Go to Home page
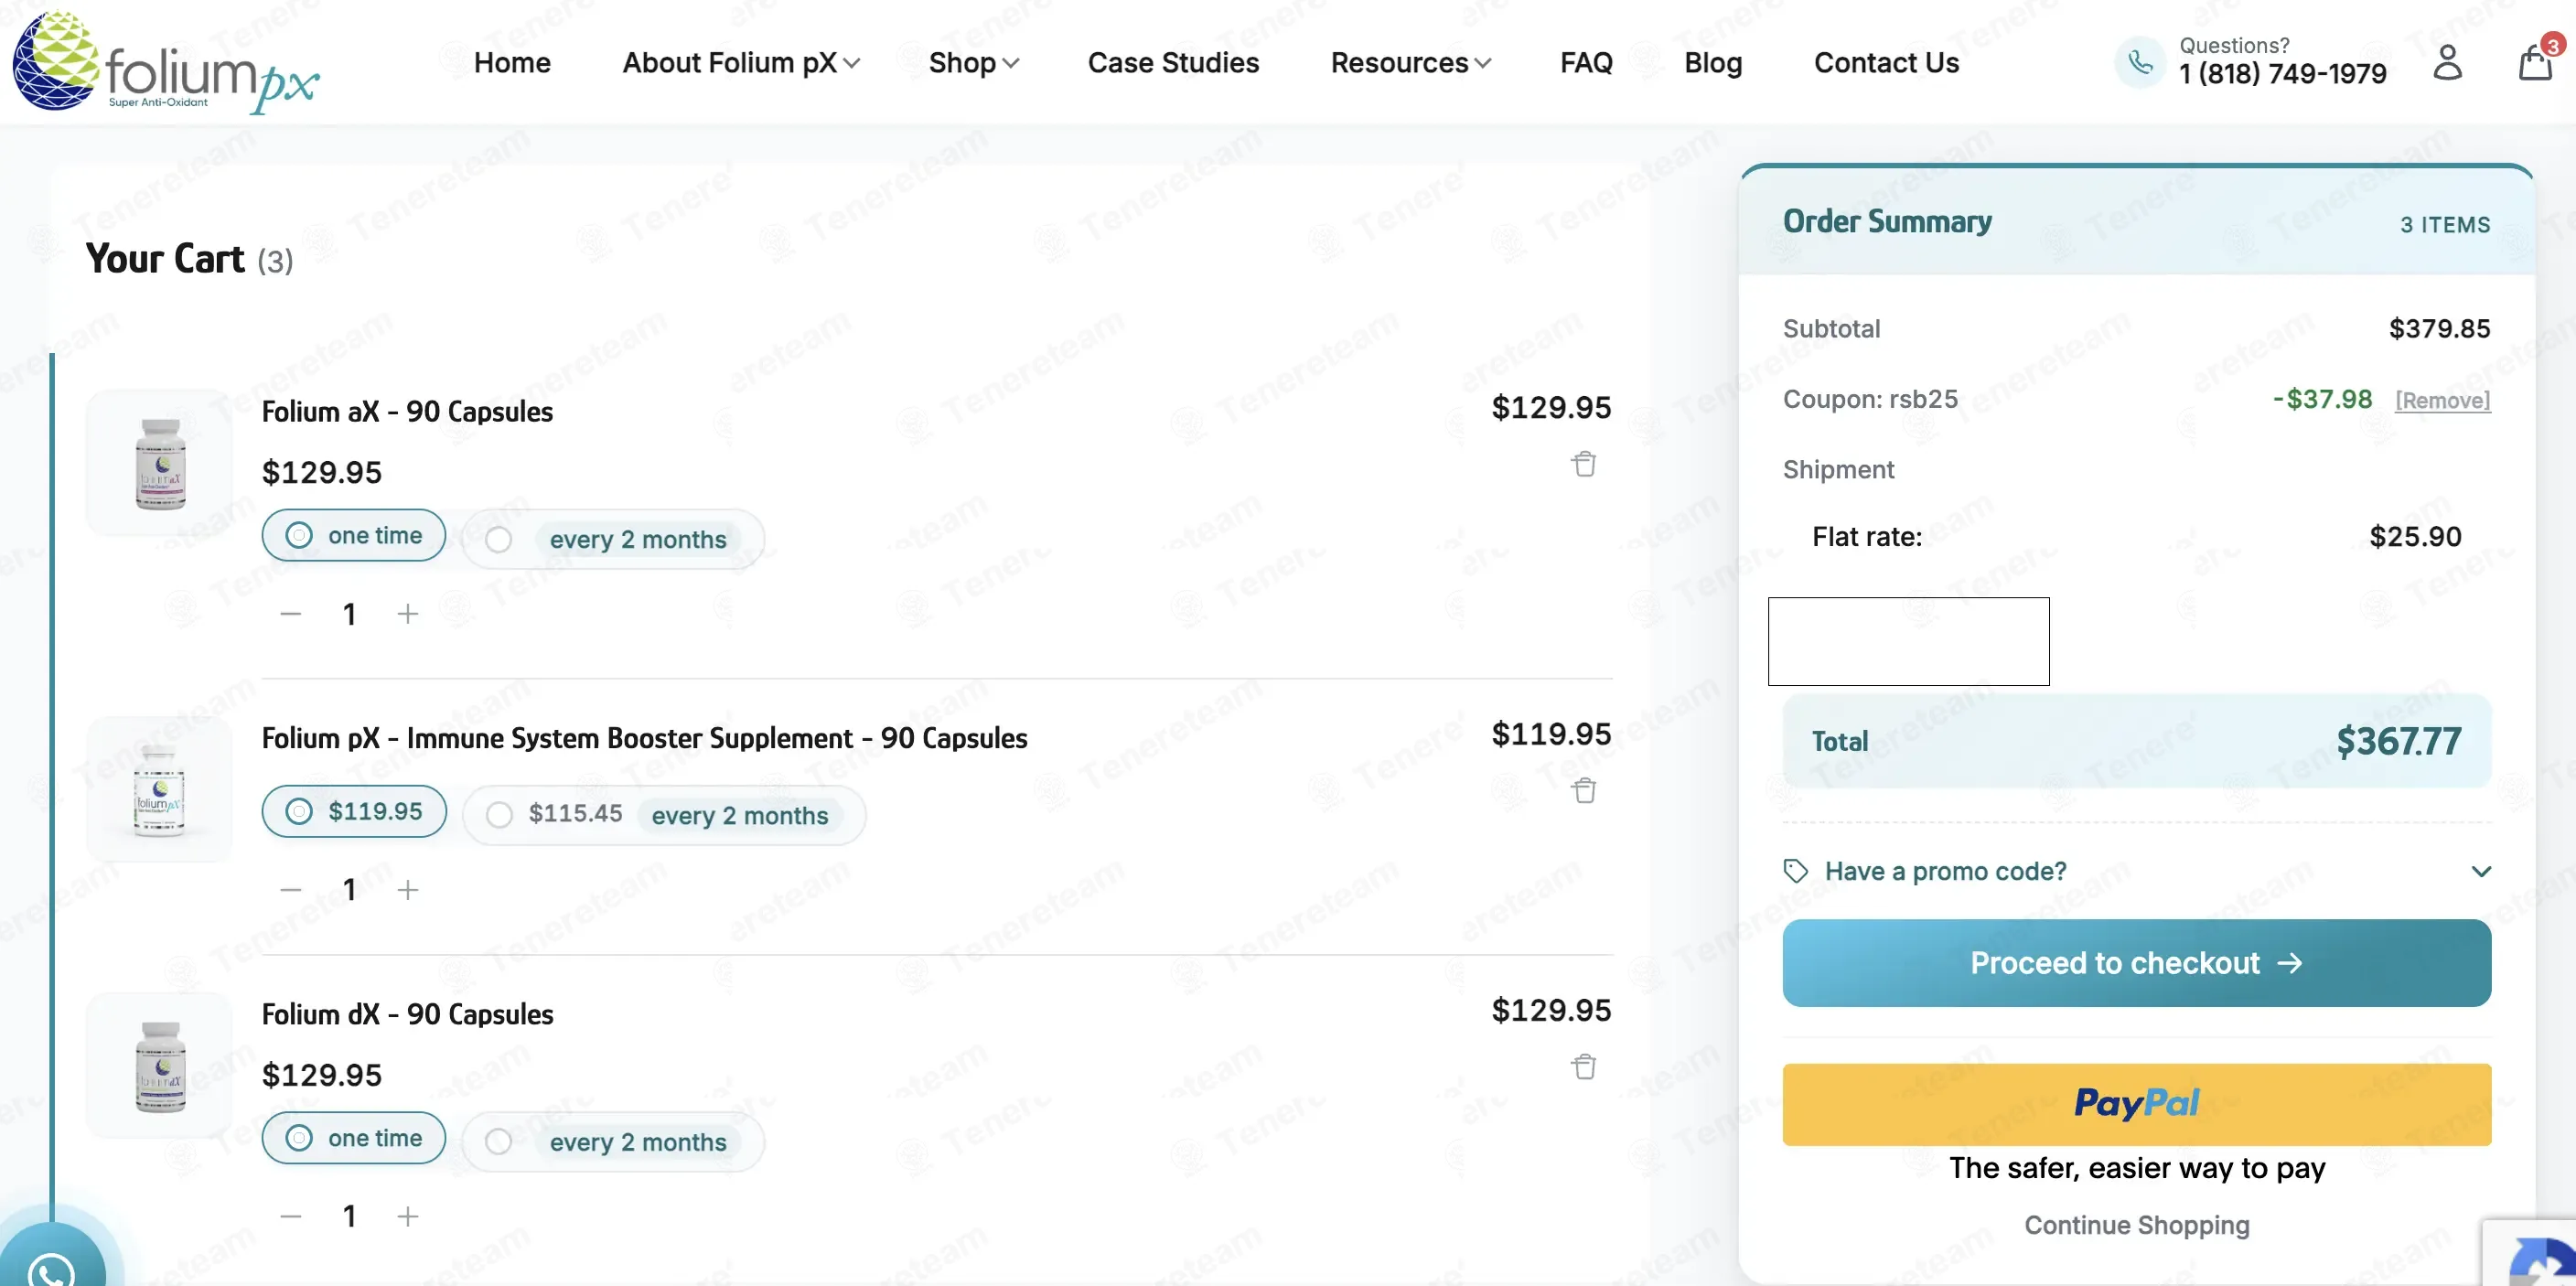The height and width of the screenshot is (1286, 2576). [x=512, y=63]
